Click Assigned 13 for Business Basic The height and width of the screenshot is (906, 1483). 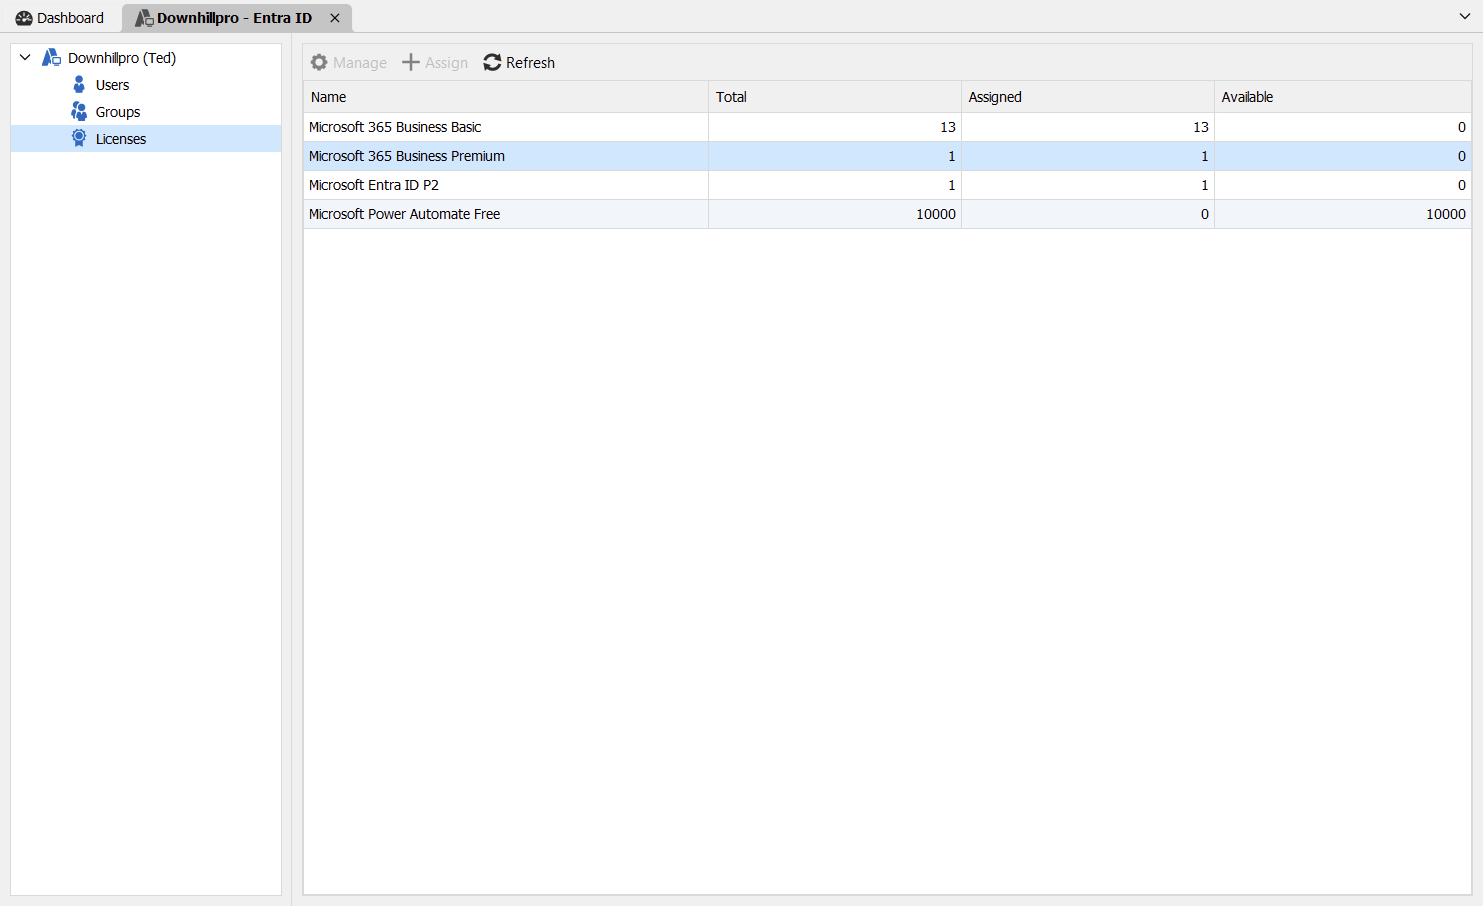[1201, 127]
